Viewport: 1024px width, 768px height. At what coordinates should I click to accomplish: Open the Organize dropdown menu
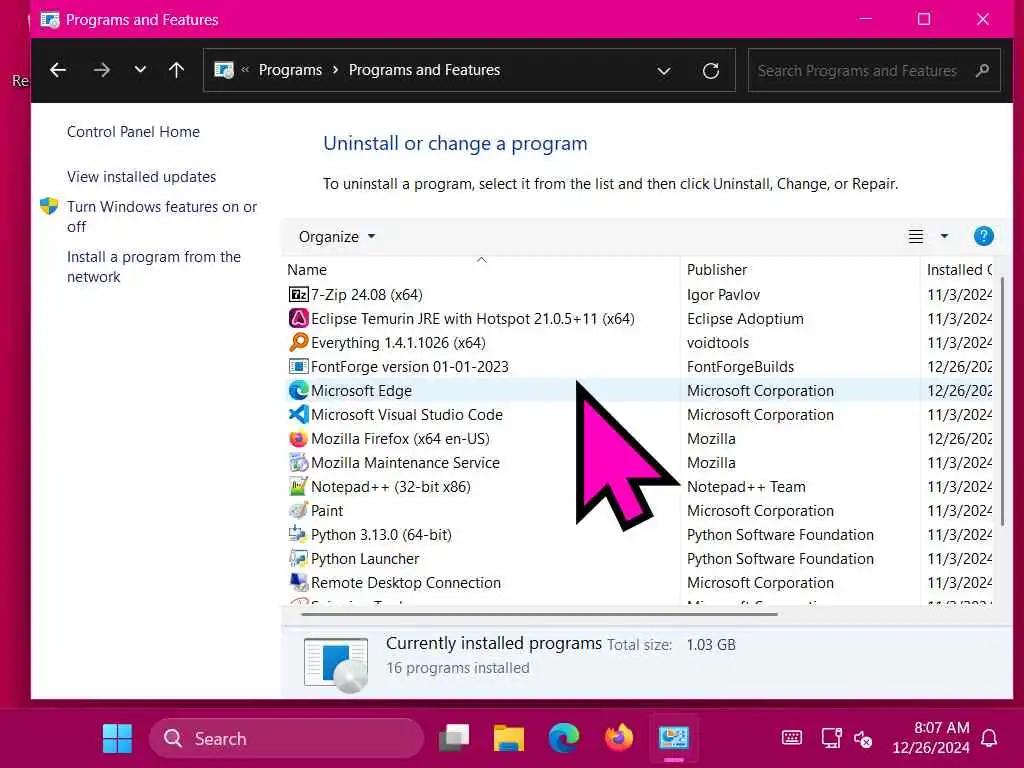[336, 236]
